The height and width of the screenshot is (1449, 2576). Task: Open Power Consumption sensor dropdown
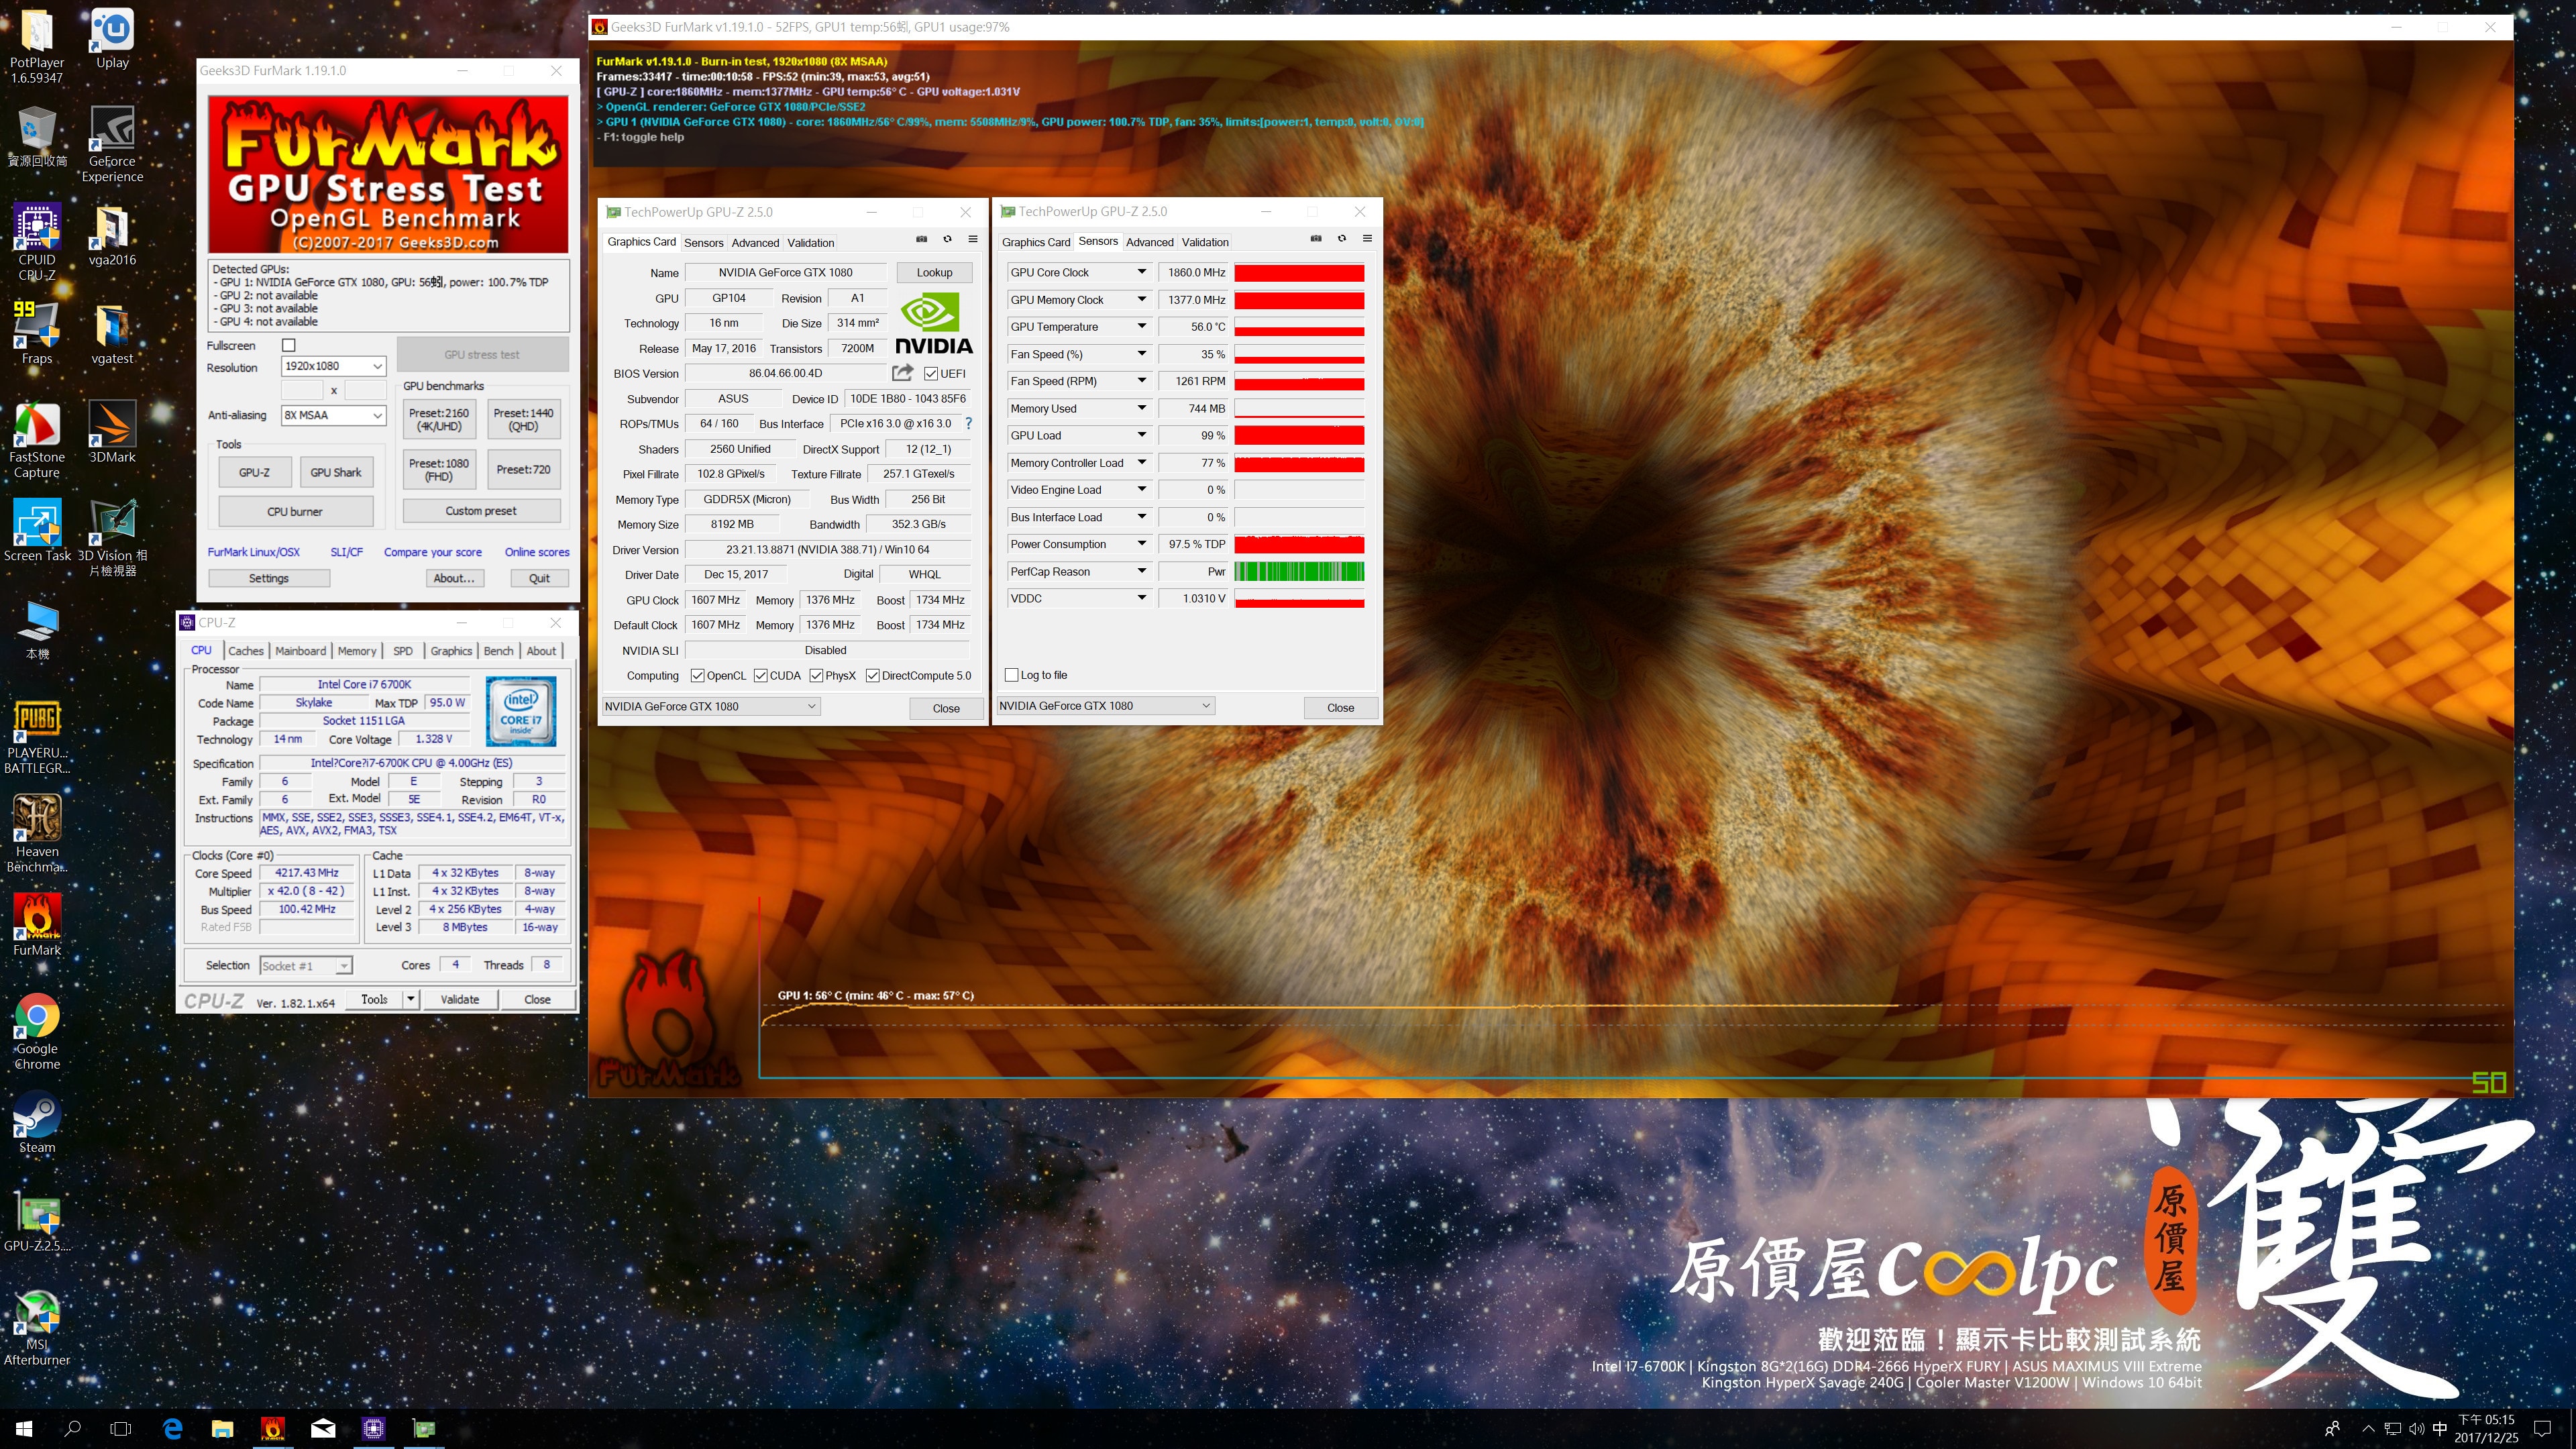click(x=1141, y=544)
